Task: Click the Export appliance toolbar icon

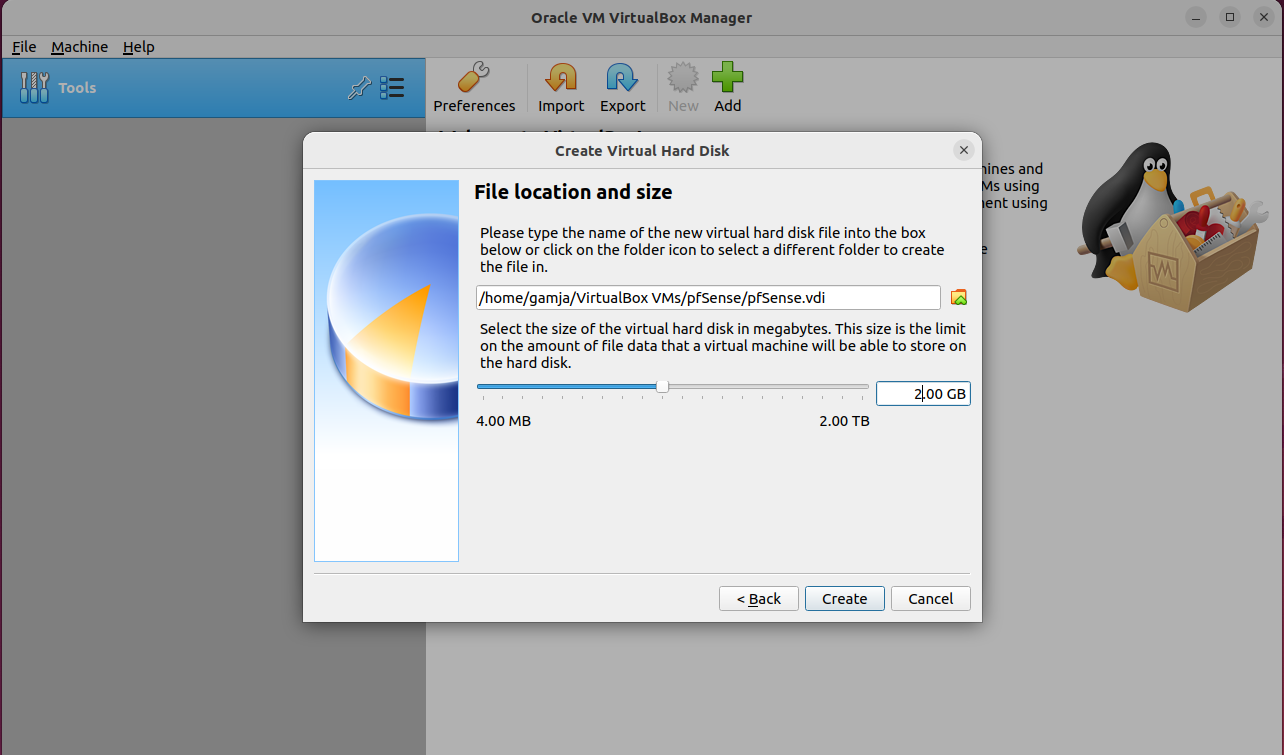Action: [x=622, y=88]
